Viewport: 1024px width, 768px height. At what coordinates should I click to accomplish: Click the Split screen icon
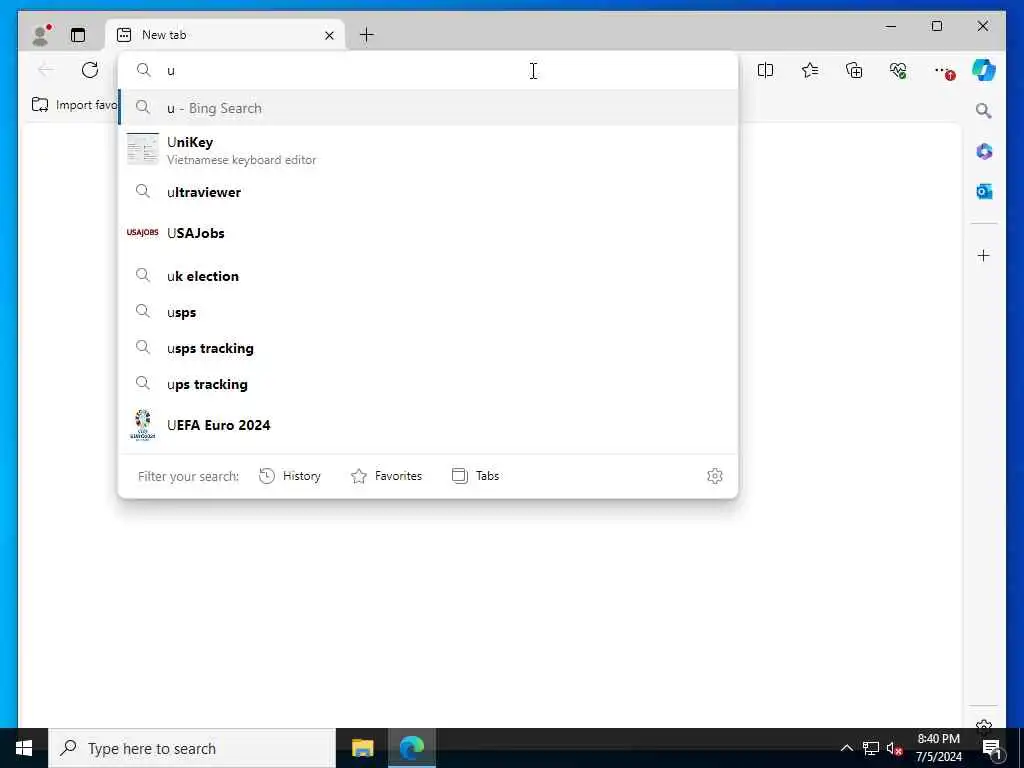click(x=765, y=70)
